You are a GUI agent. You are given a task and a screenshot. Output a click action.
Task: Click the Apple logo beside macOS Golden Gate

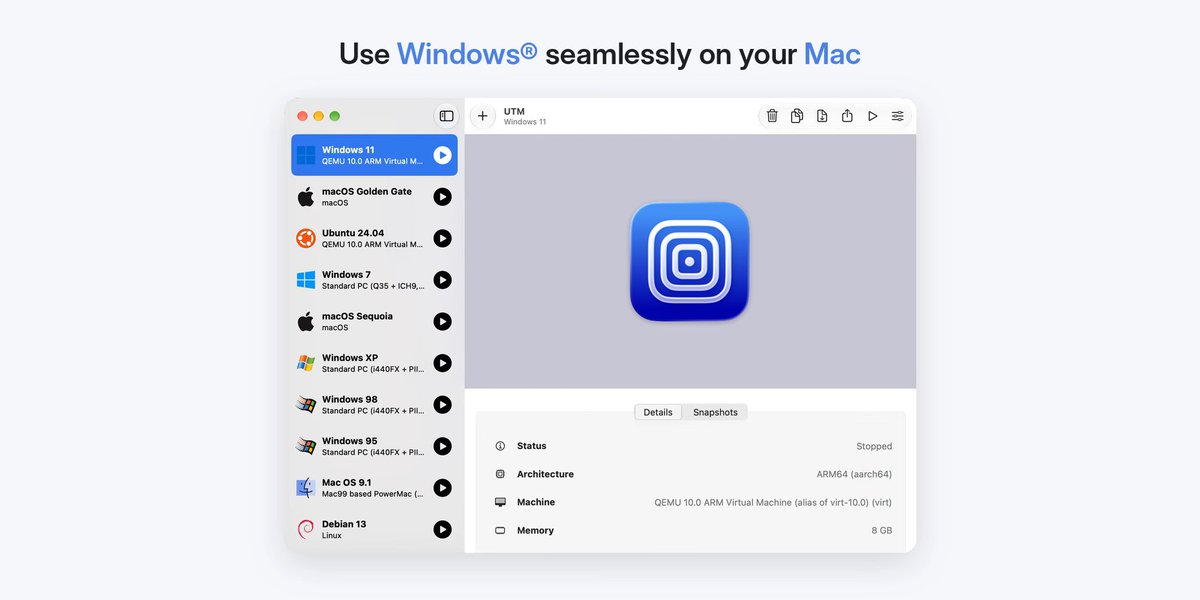pyautogui.click(x=306, y=196)
